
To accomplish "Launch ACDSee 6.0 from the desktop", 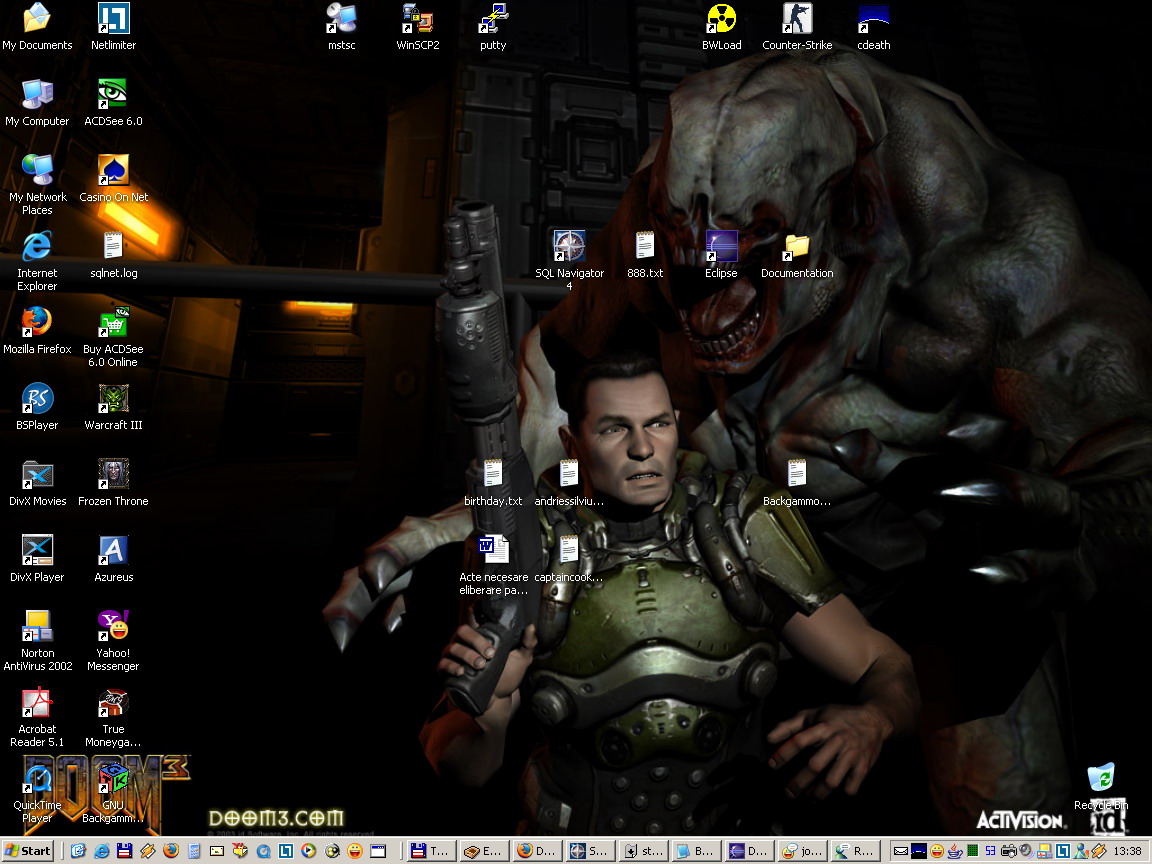I will 113,103.
